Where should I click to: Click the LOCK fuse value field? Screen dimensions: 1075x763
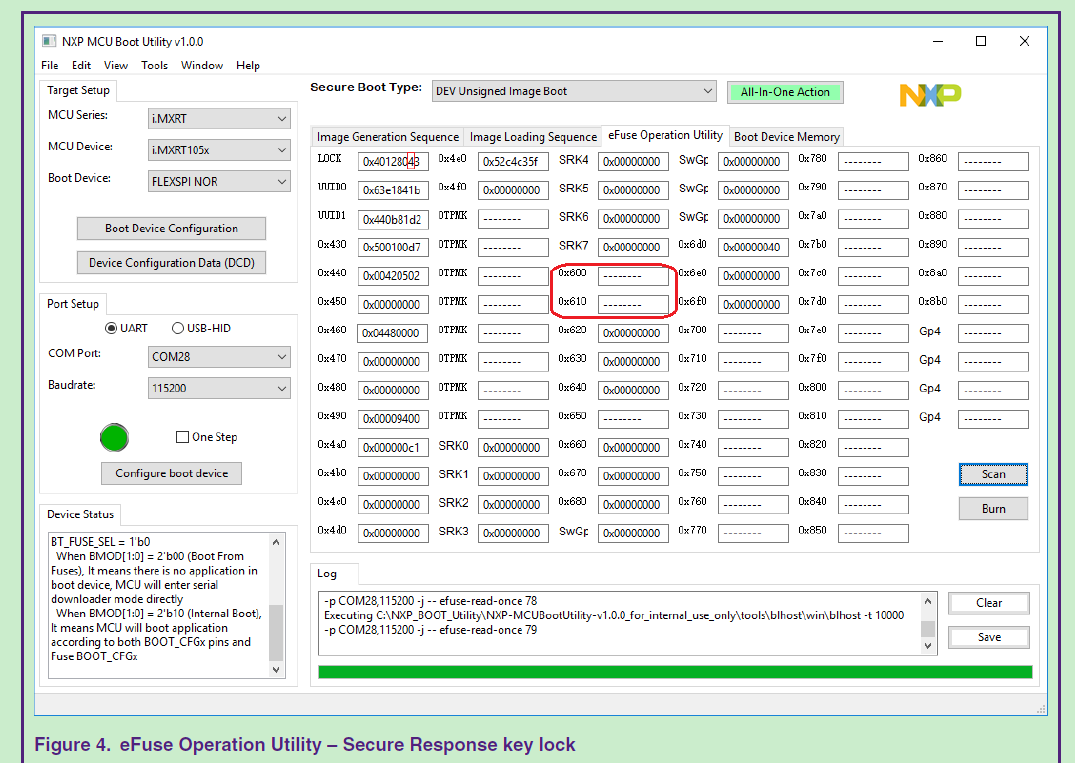tap(392, 160)
